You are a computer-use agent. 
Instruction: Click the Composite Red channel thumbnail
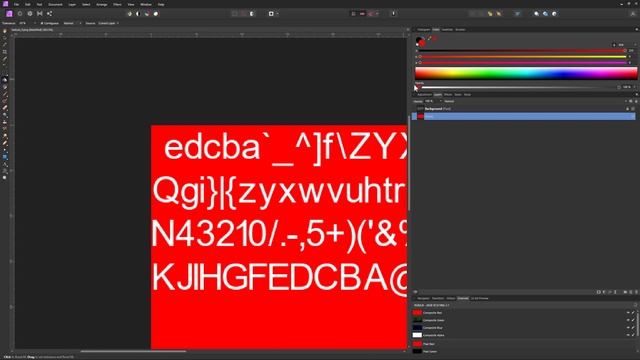point(417,313)
